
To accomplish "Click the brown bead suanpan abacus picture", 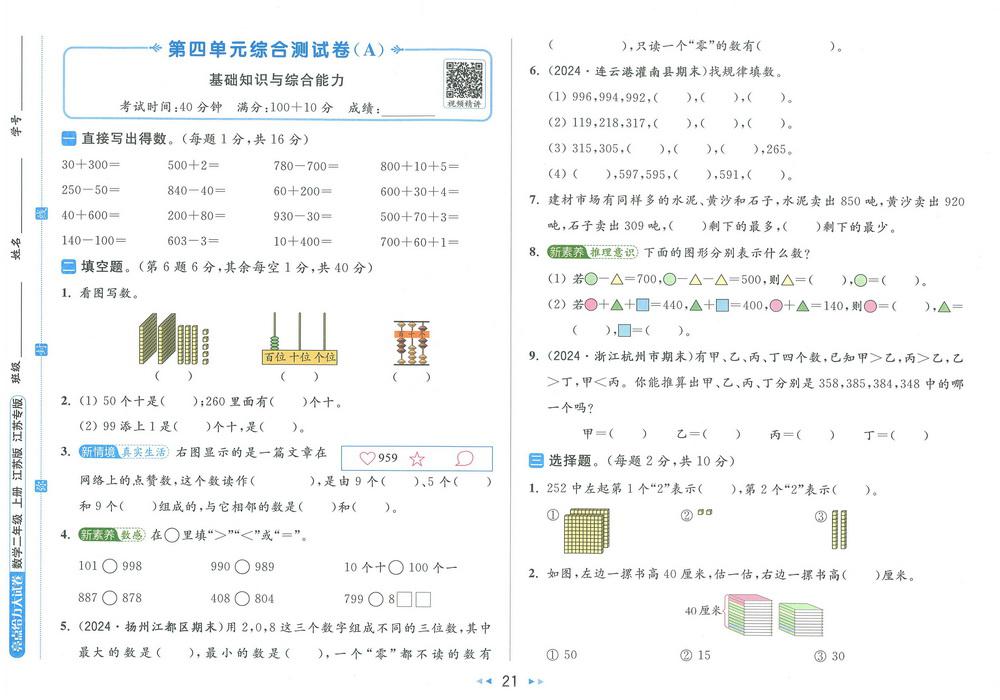I will [x=412, y=344].
